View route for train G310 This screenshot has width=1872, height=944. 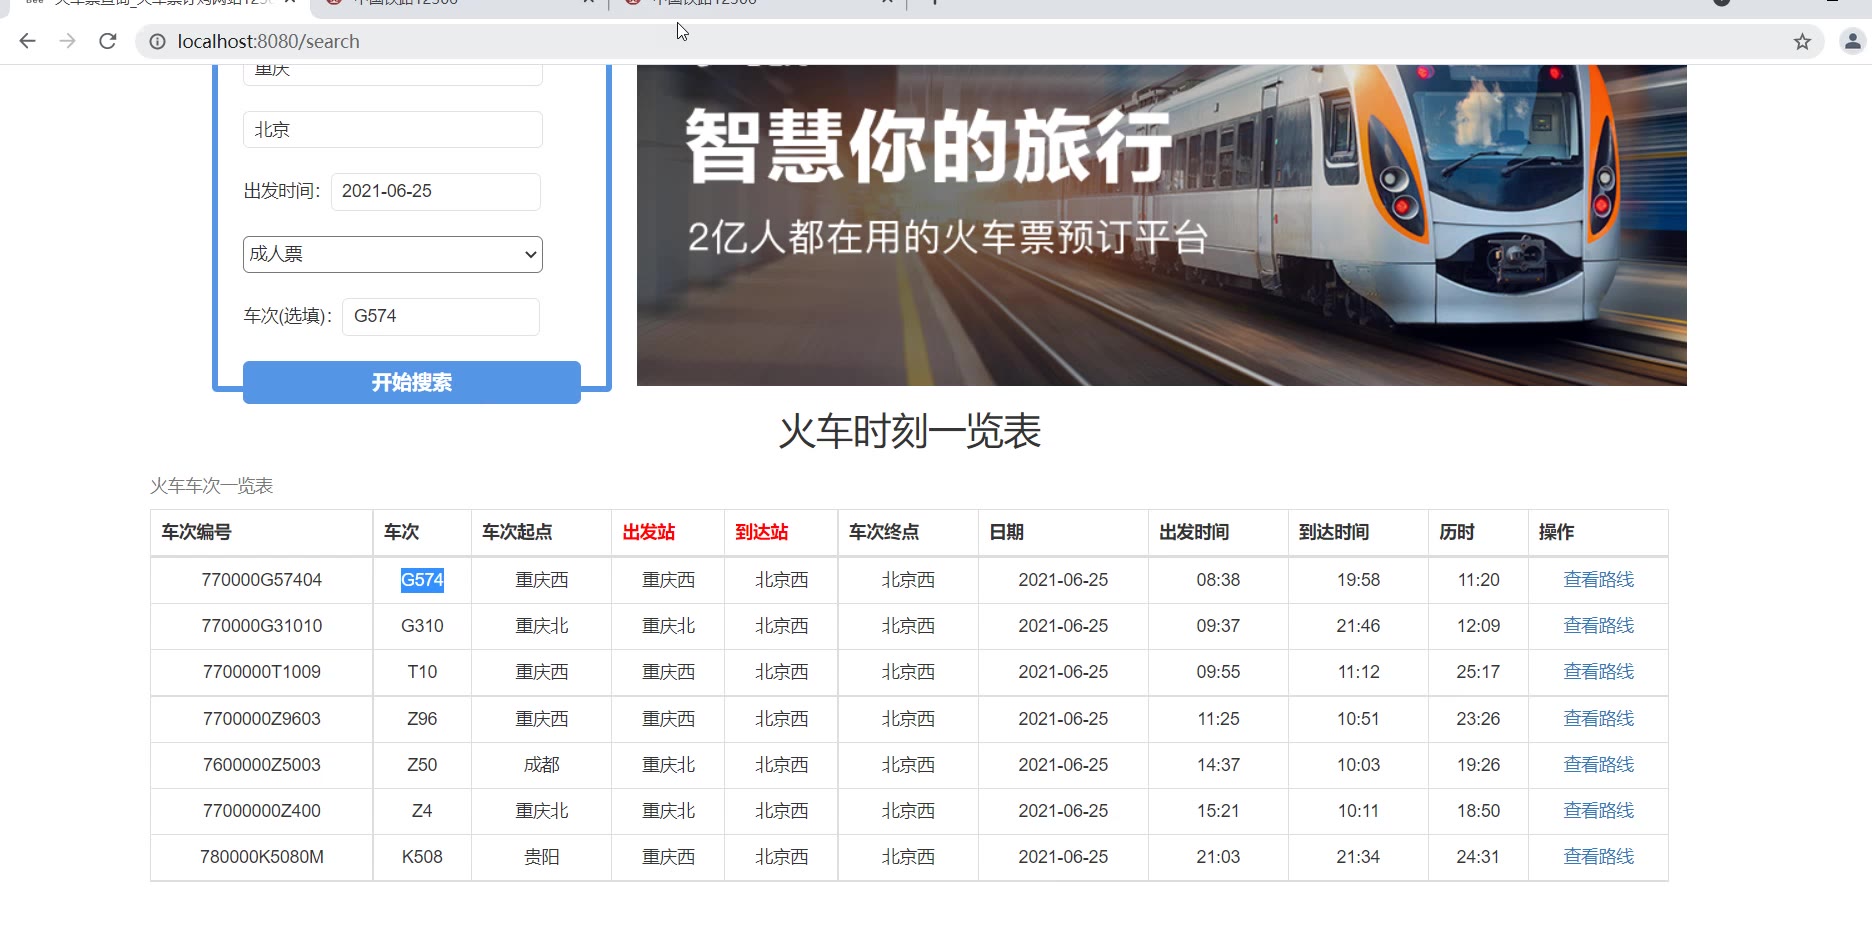[x=1598, y=626]
